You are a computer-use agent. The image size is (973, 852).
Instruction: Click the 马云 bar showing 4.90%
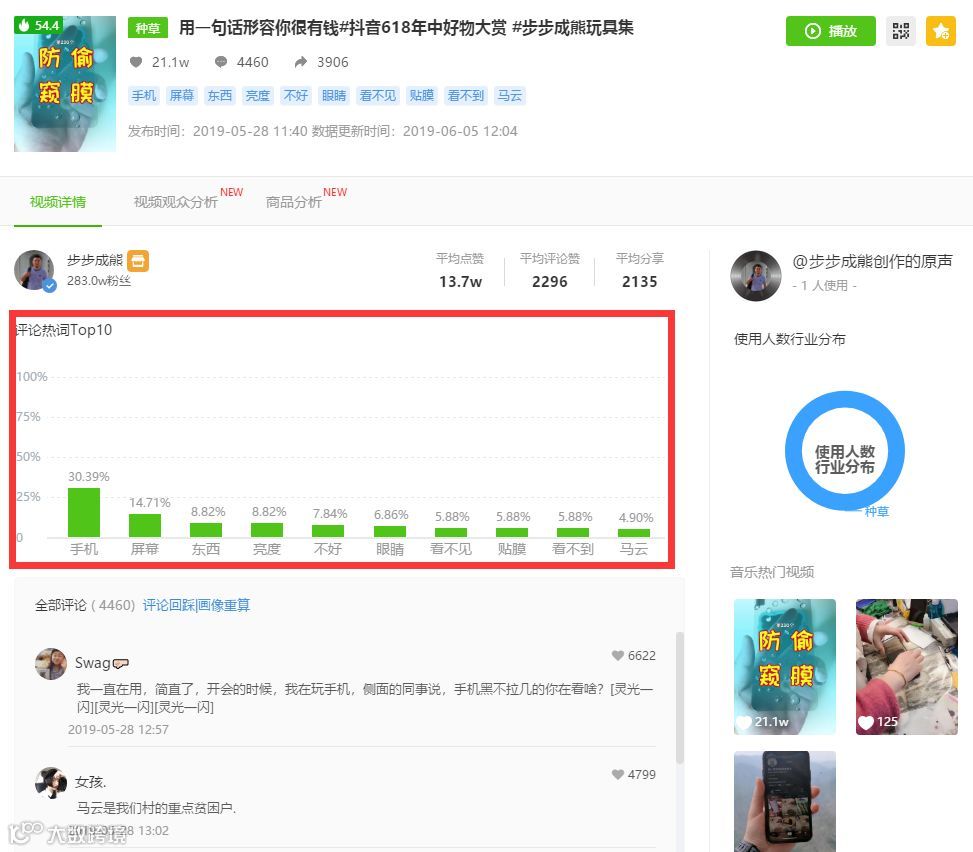pyautogui.click(x=634, y=533)
